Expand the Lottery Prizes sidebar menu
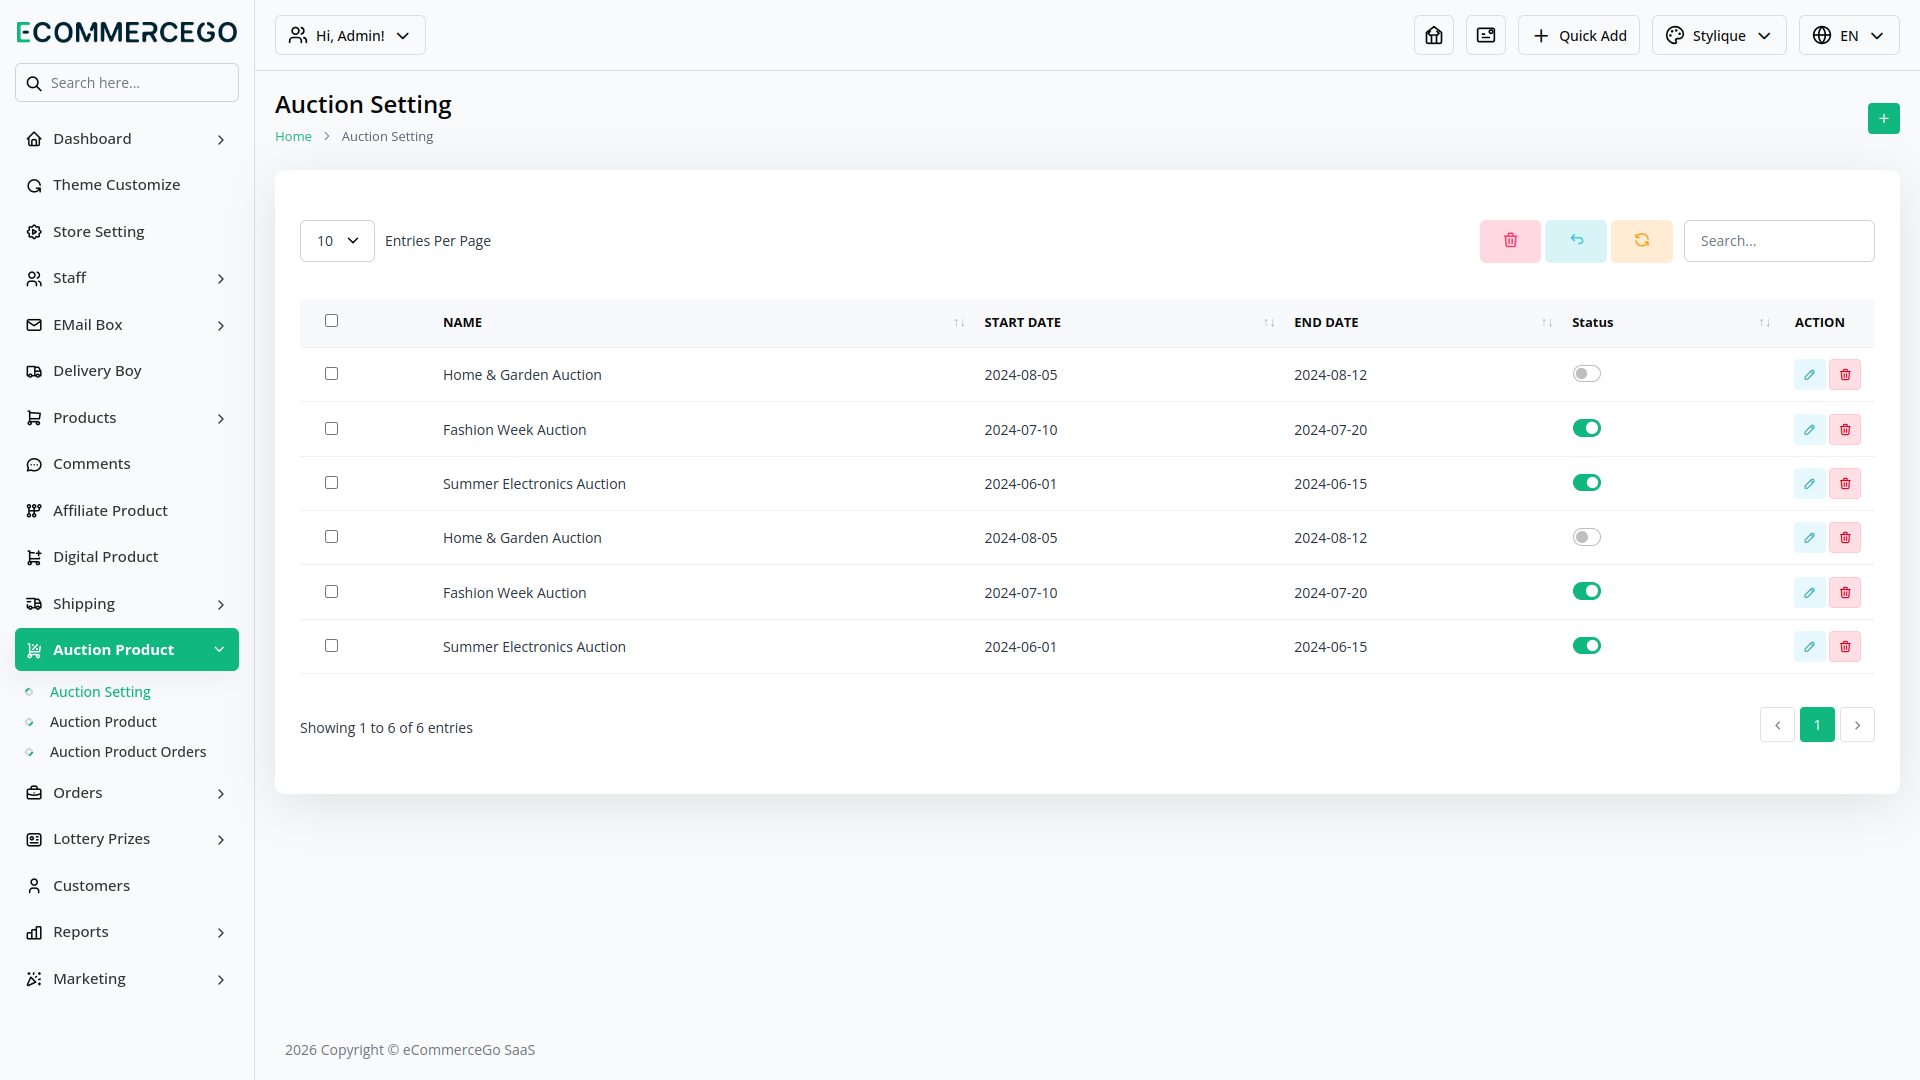The width and height of the screenshot is (1920, 1080). [x=127, y=839]
